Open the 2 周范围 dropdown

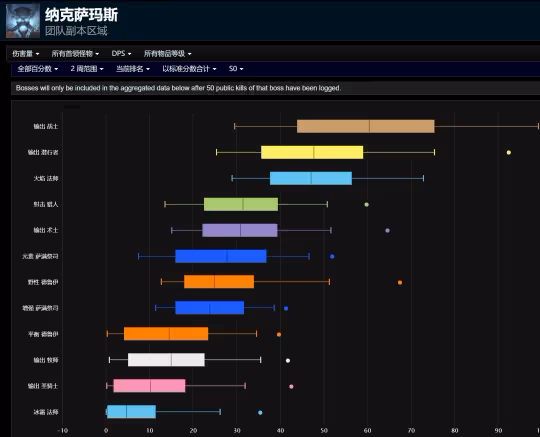click(x=87, y=69)
